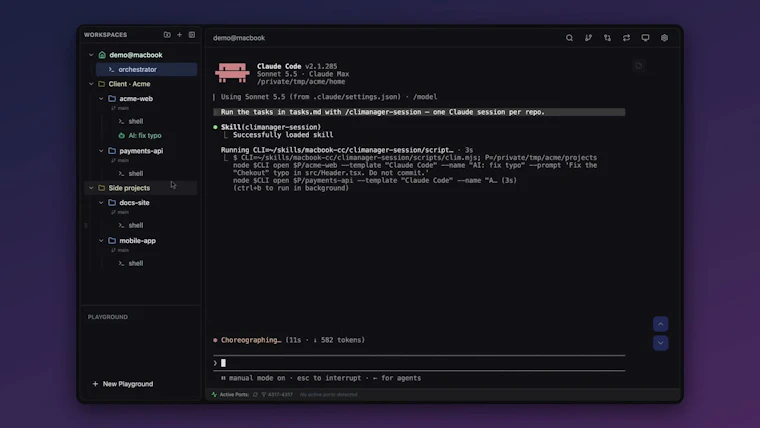Viewport: 760px width, 428px height.
Task: Click the highlighted Run the tasks prompt line
Action: (x=419, y=112)
